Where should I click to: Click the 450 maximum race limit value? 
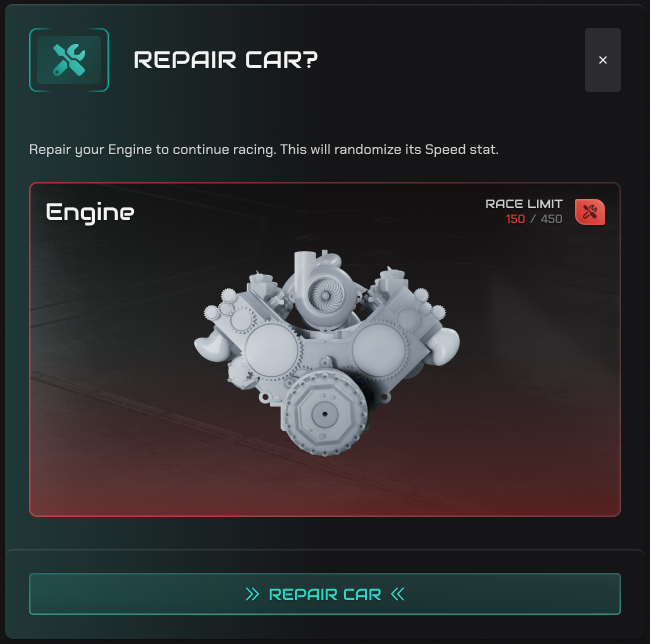click(551, 219)
